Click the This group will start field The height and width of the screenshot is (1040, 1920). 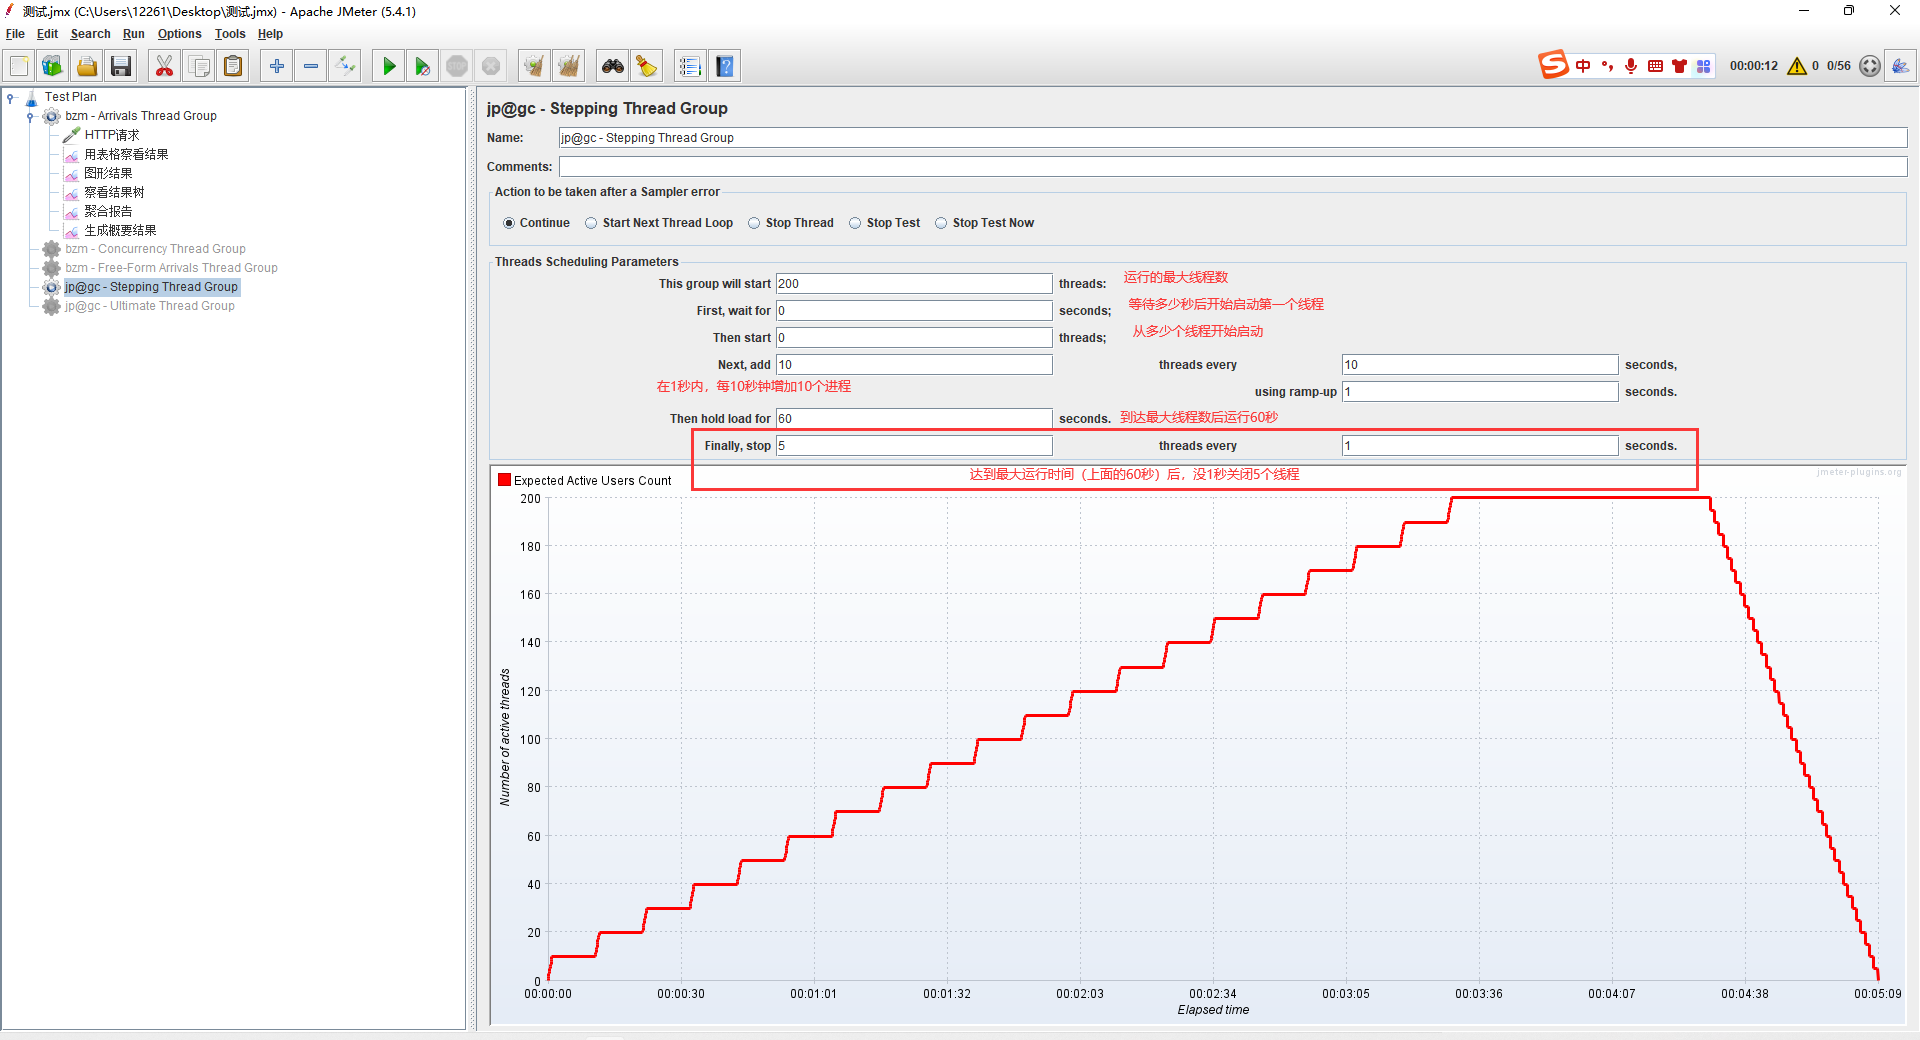pos(914,284)
